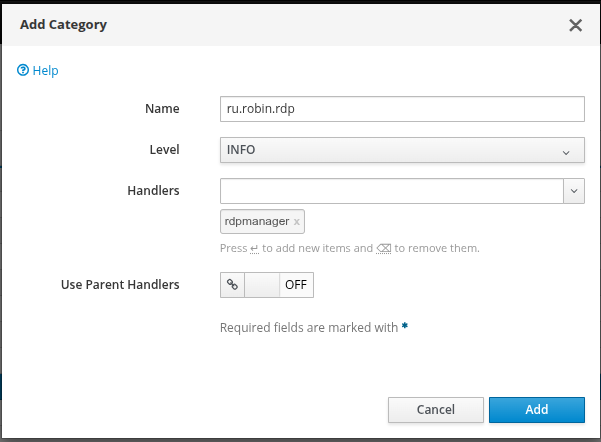Click the Level dropdown chevron arrow

[x=566, y=152]
